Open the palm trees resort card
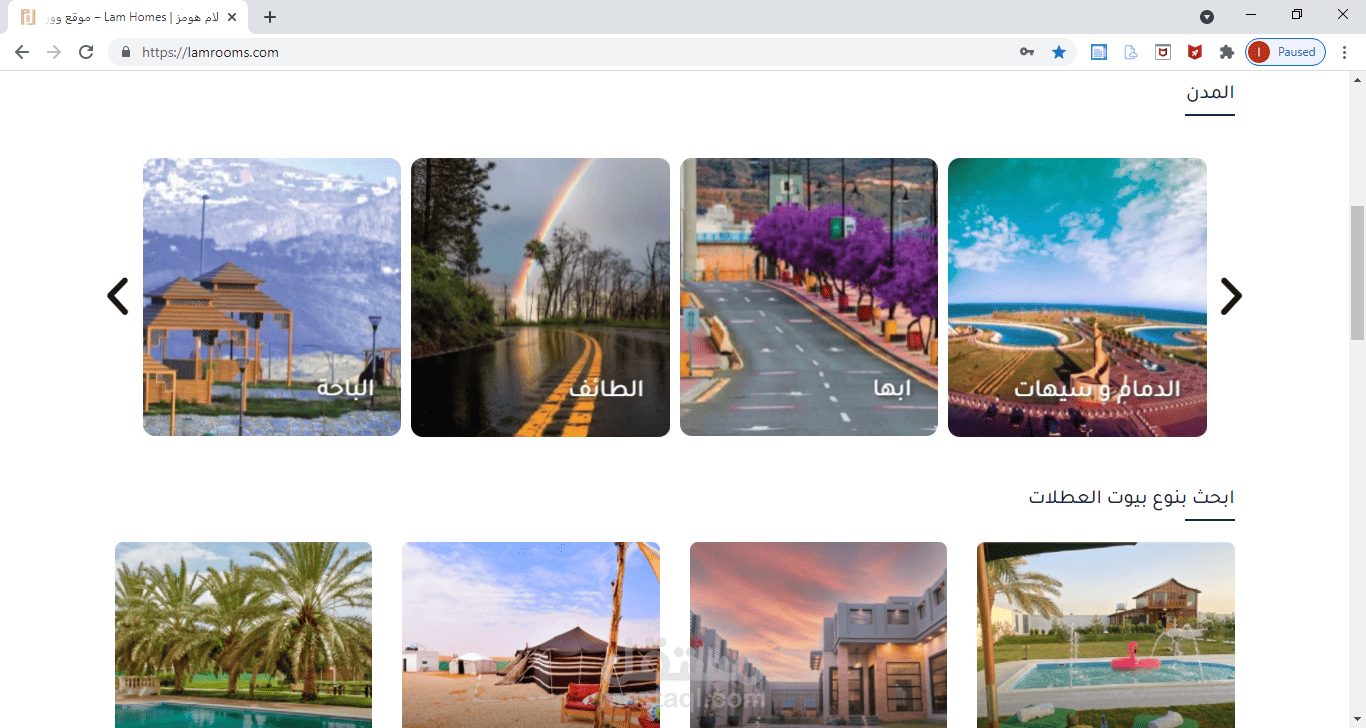 (243, 635)
